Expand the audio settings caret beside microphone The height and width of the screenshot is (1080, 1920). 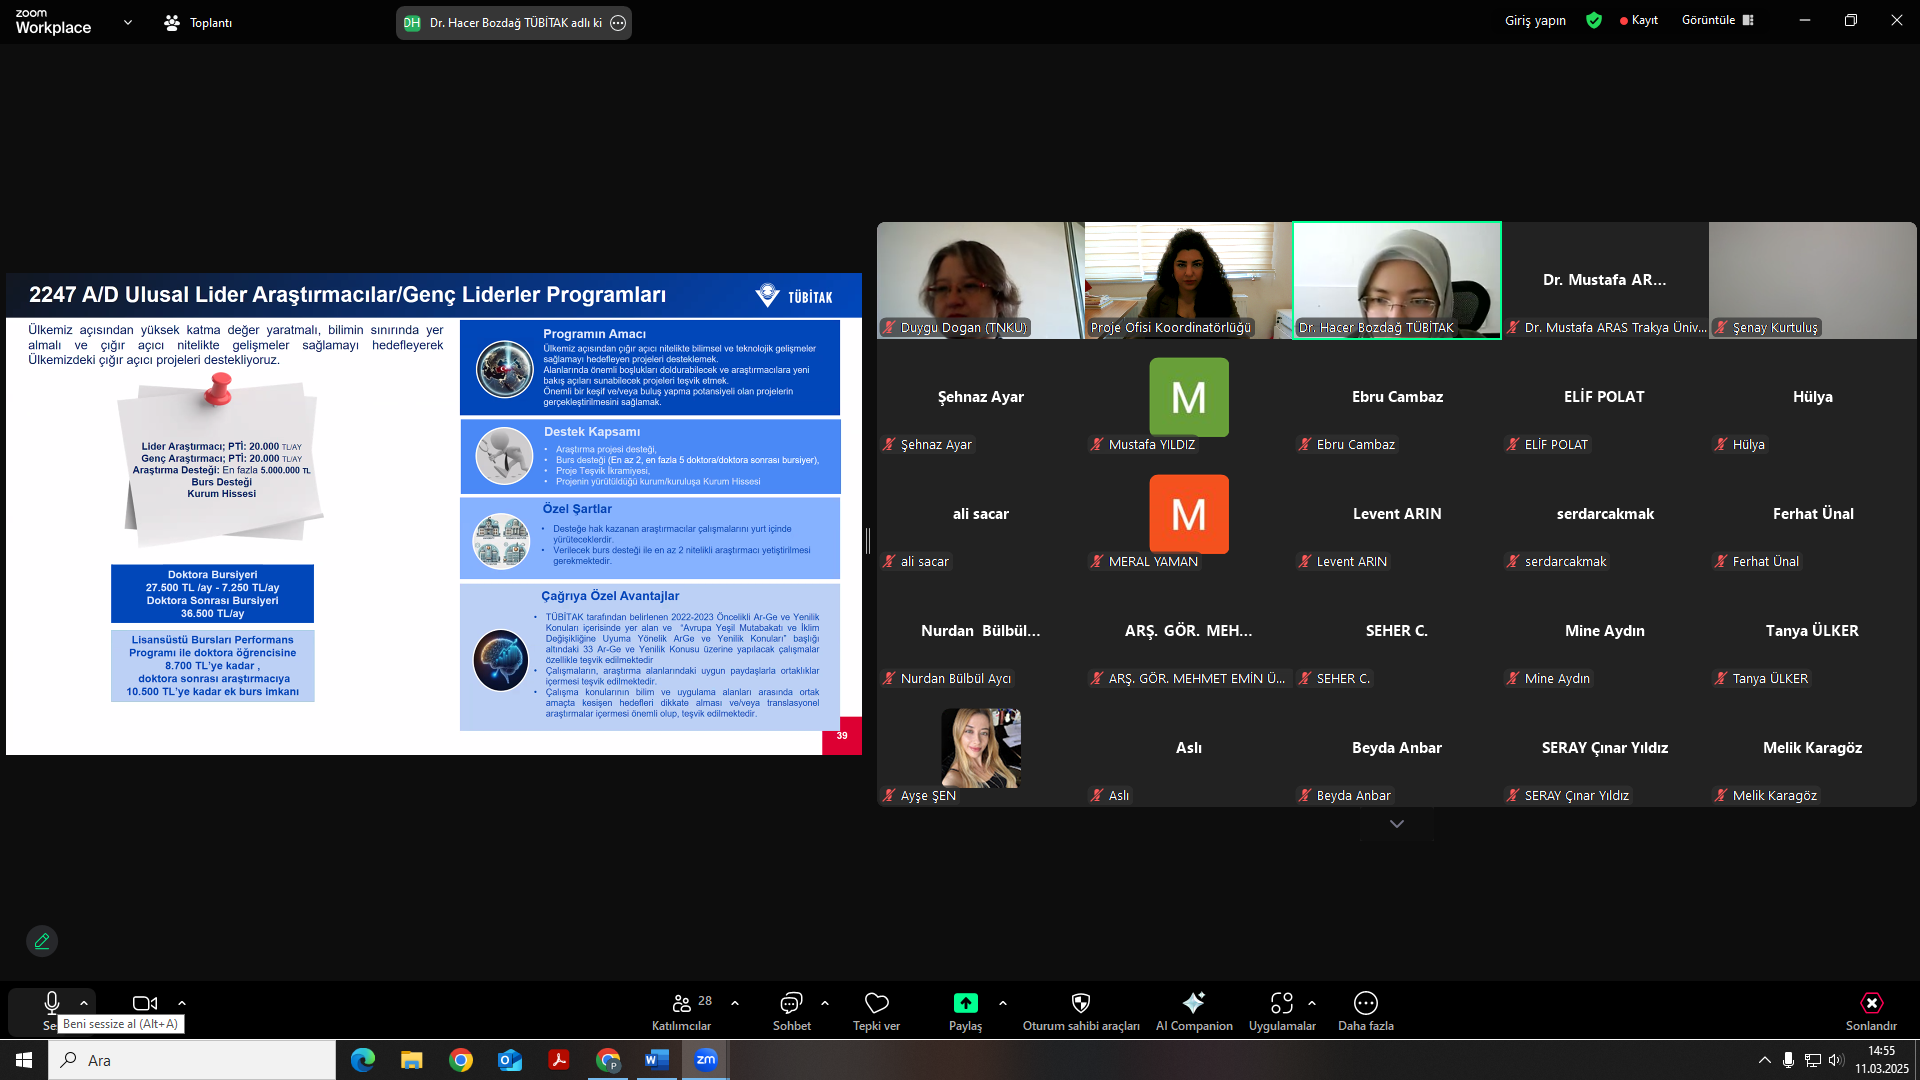84,1003
